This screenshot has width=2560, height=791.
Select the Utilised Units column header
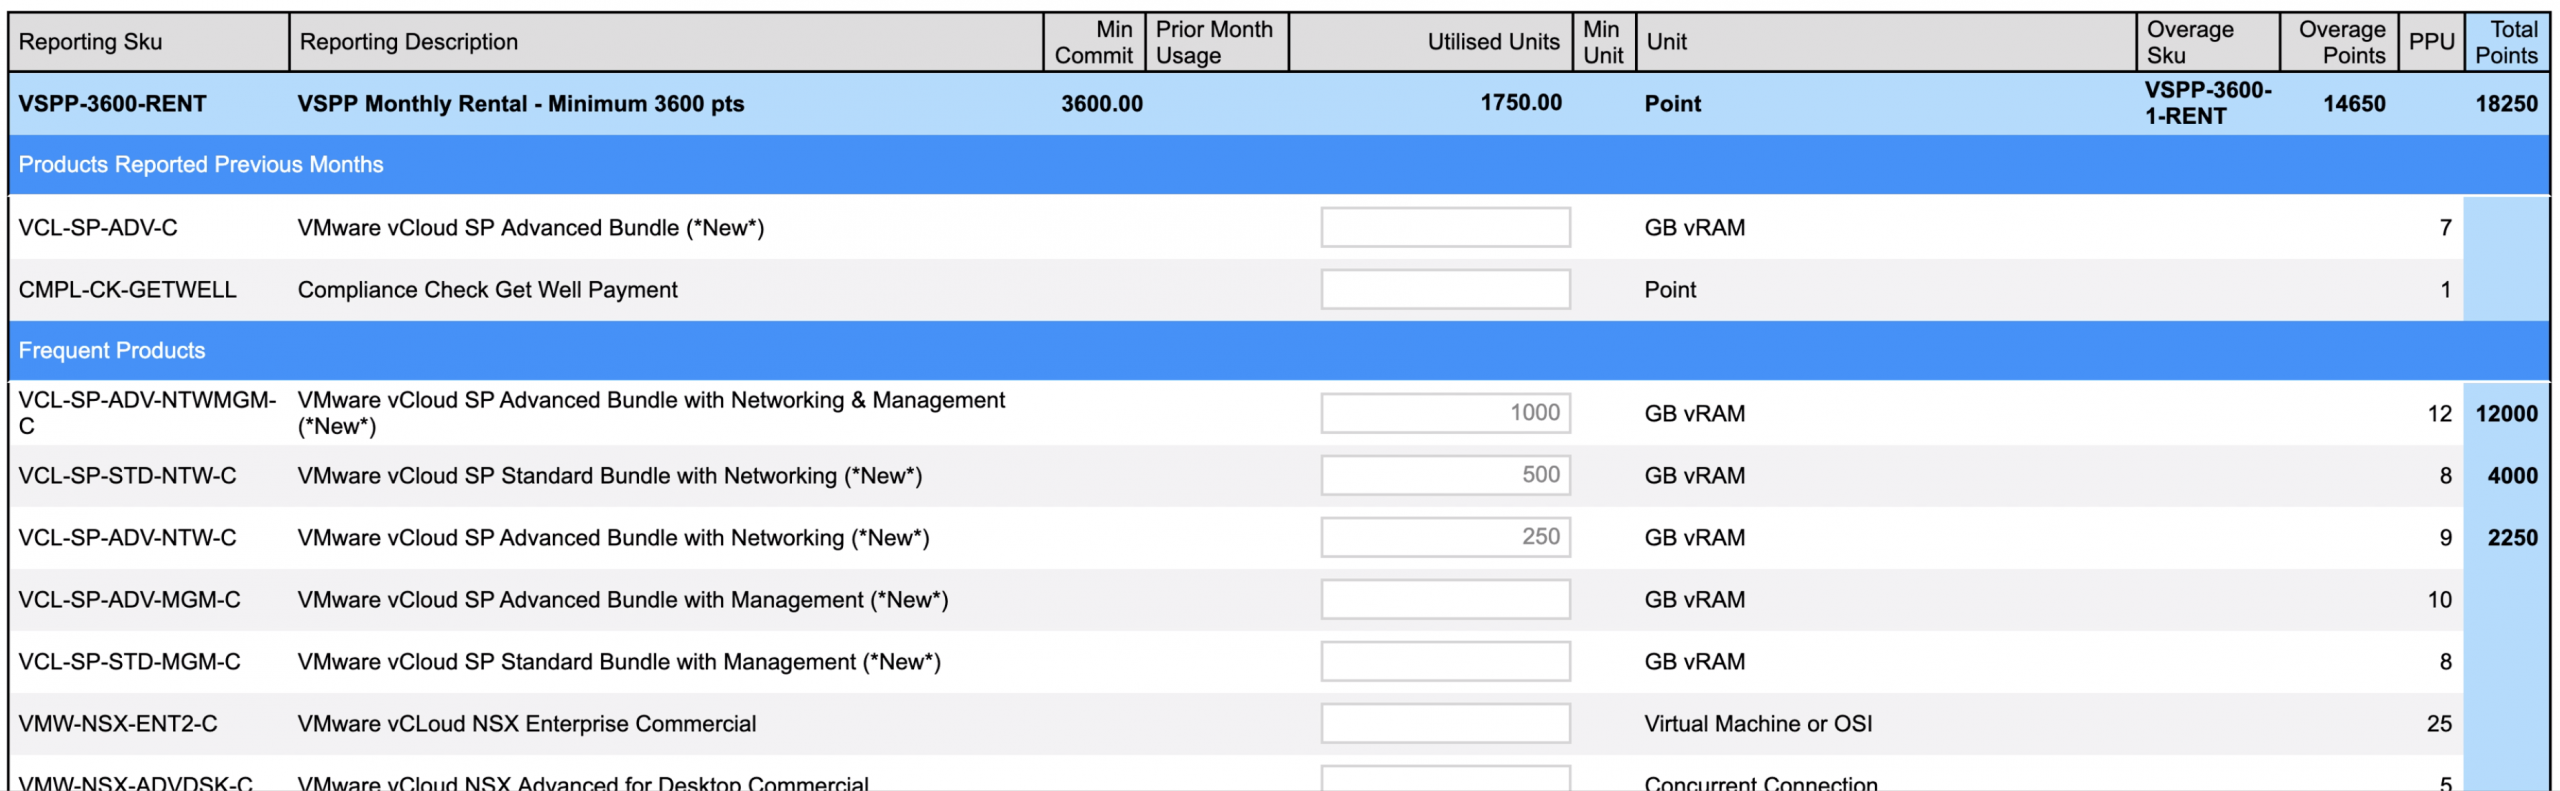pyautogui.click(x=1430, y=42)
